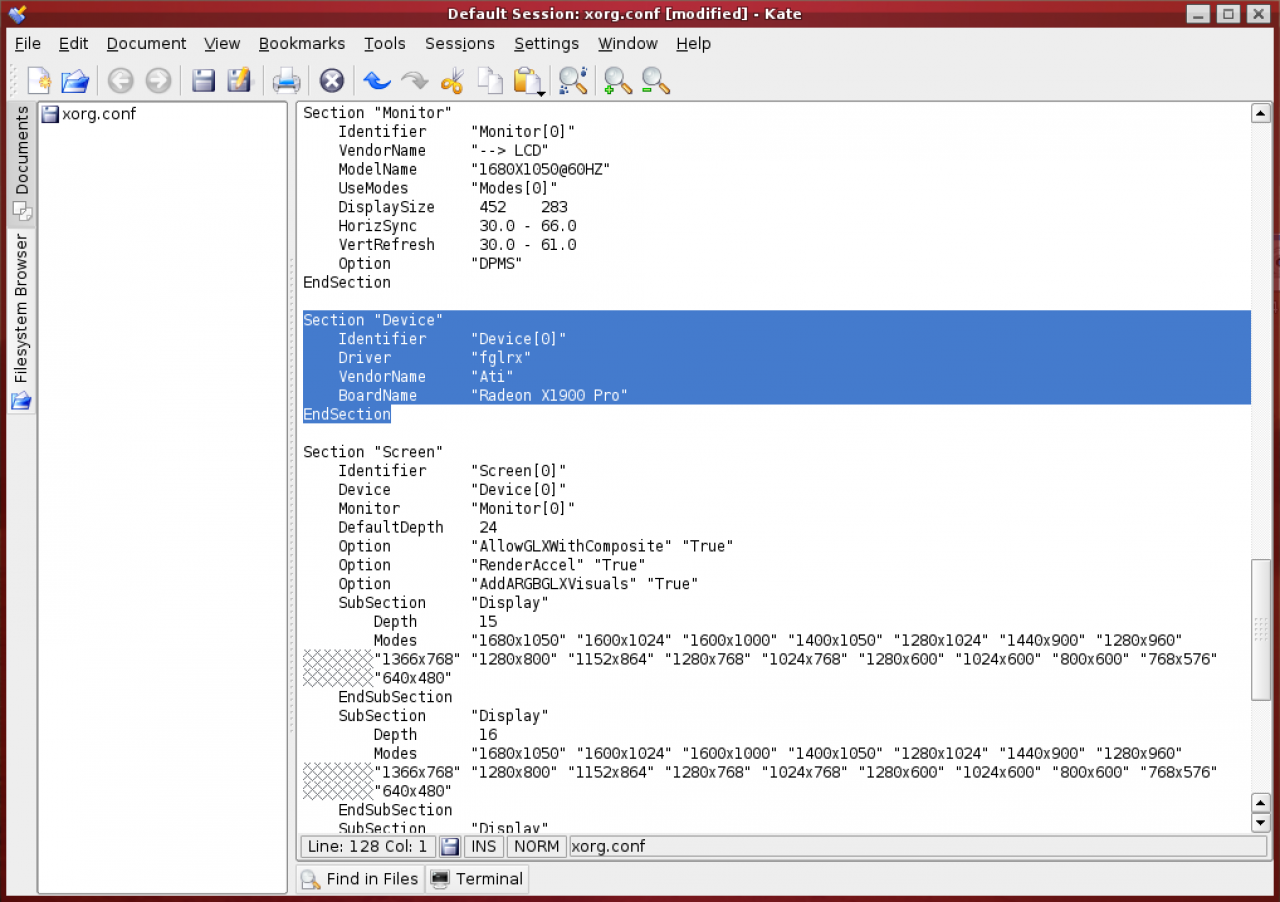
Task: Click the Depth 15 line
Action: click(x=435, y=622)
